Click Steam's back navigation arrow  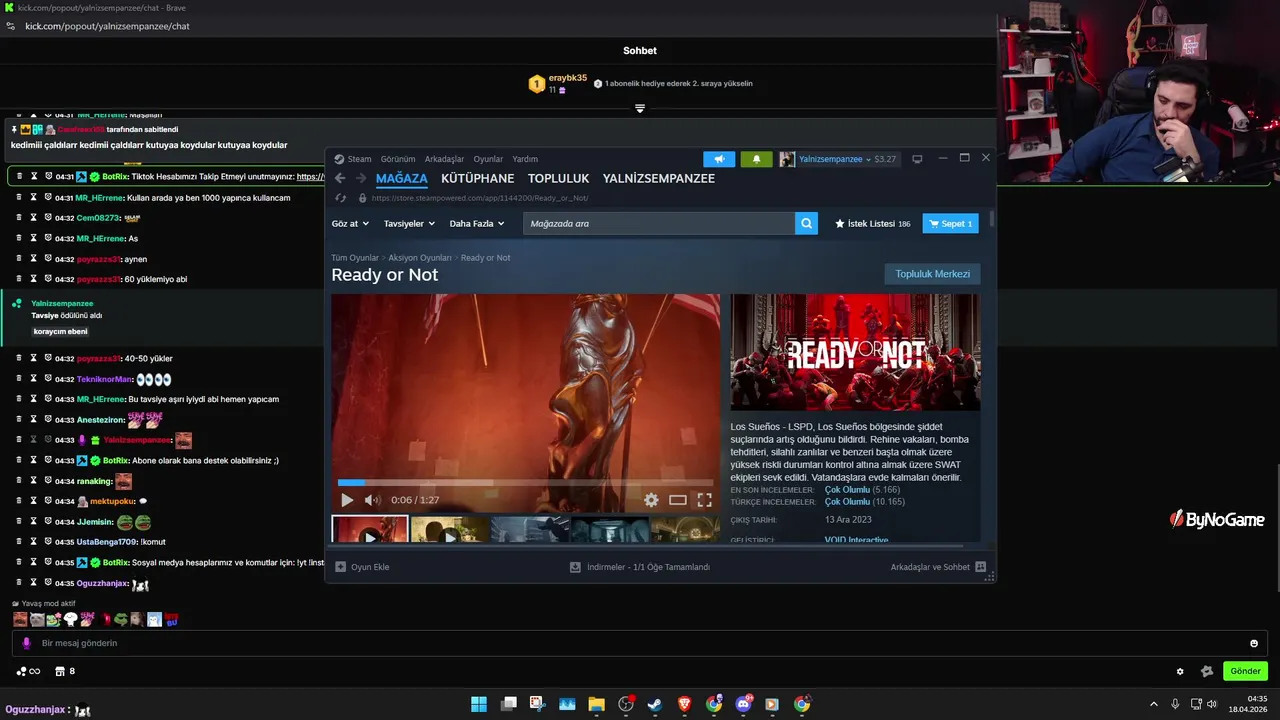coord(340,179)
